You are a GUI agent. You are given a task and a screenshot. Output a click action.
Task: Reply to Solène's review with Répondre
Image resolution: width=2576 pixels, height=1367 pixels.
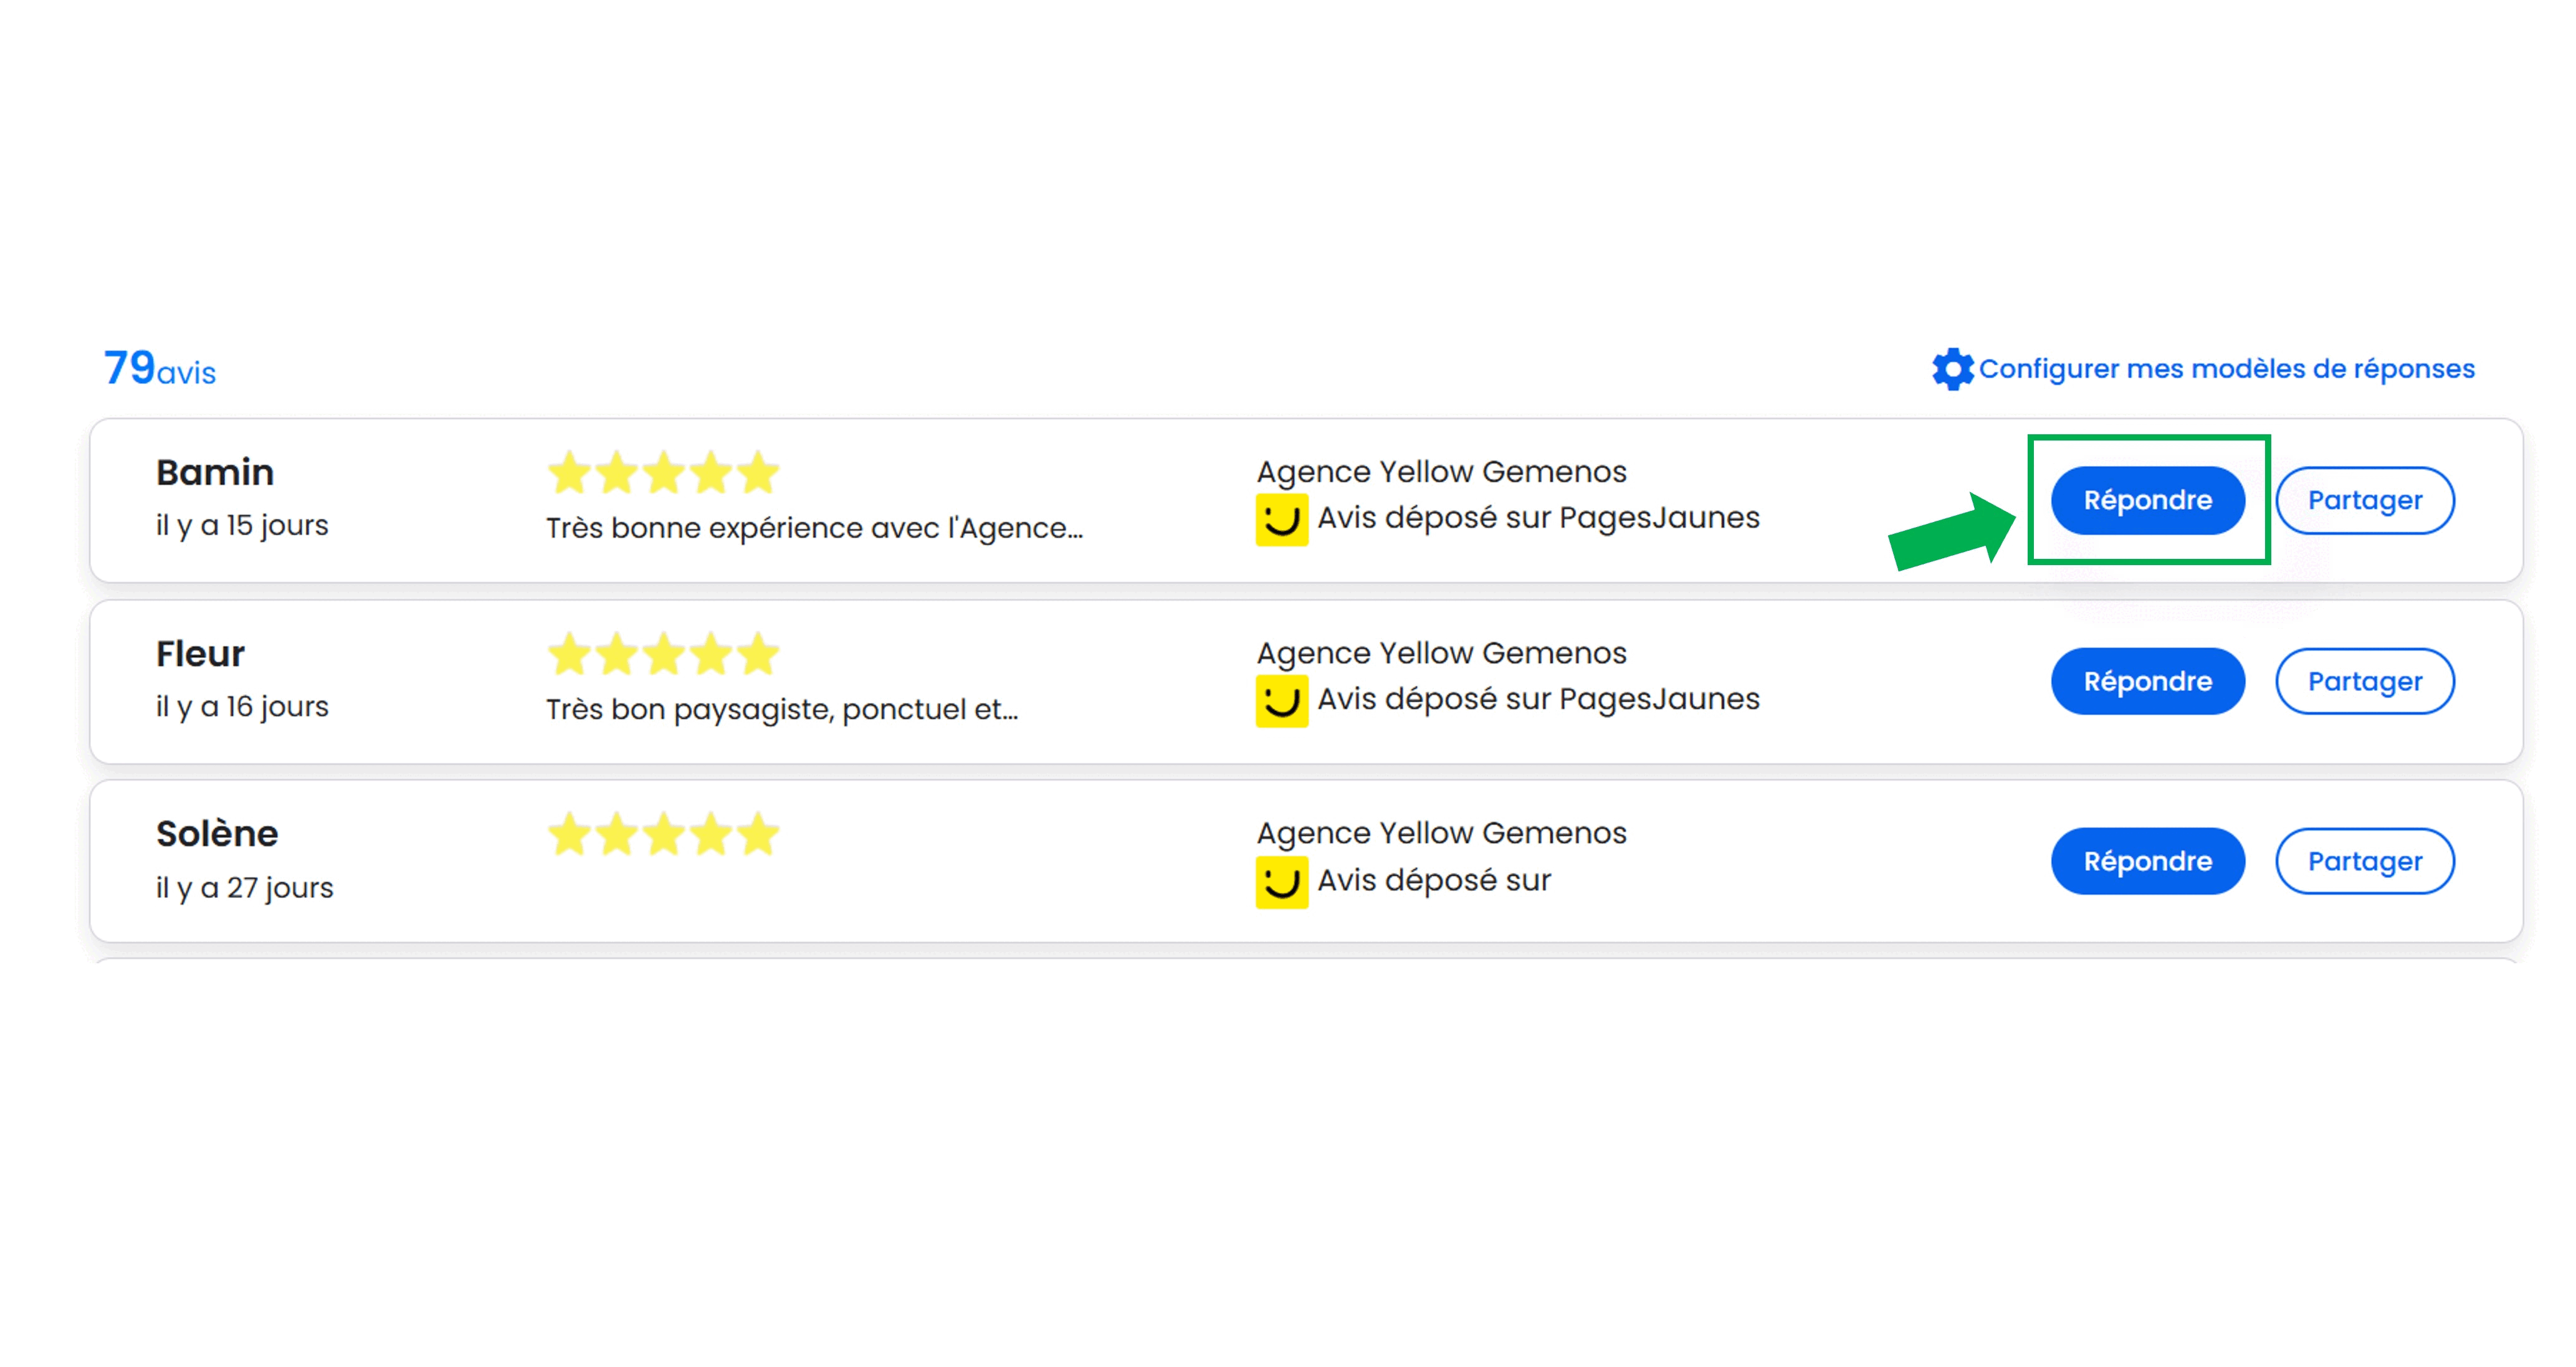(2148, 861)
